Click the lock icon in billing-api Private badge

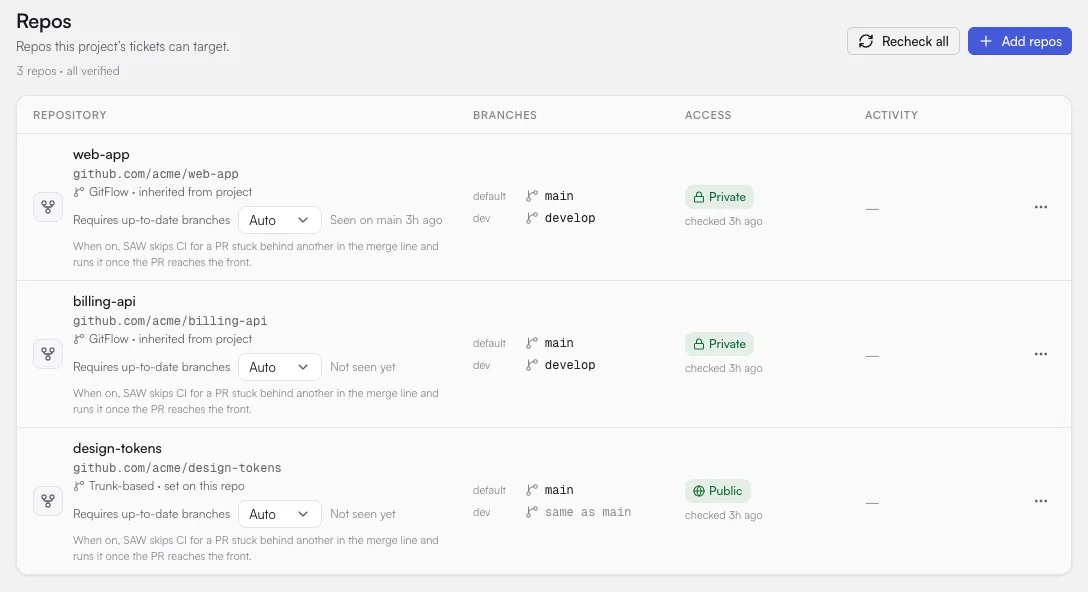pos(699,344)
